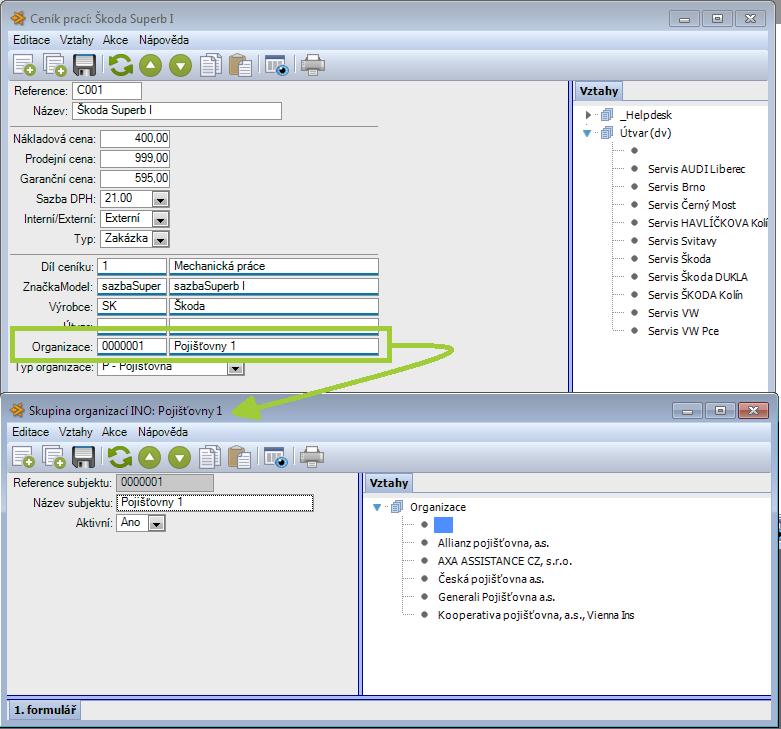
Task: Click Copy record icon in Skupina organizací toolbar
Action: 53,457
